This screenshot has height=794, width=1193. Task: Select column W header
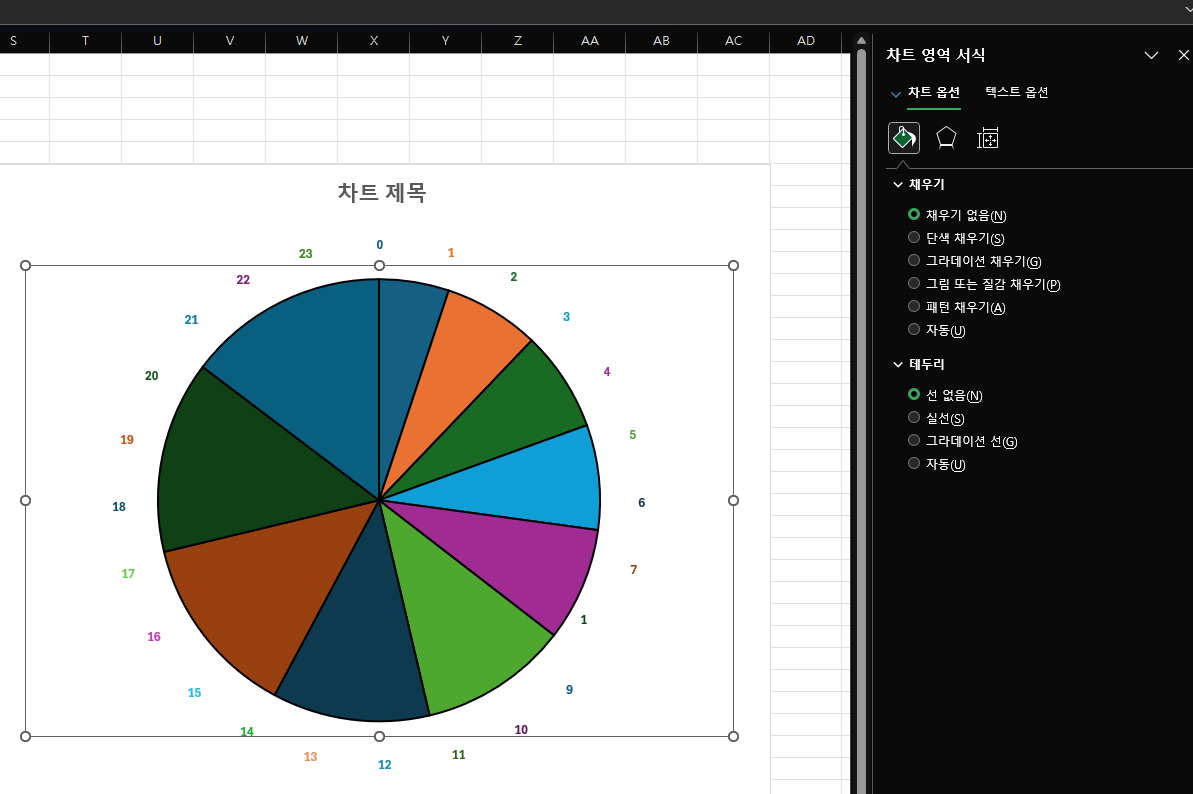pyautogui.click(x=302, y=41)
